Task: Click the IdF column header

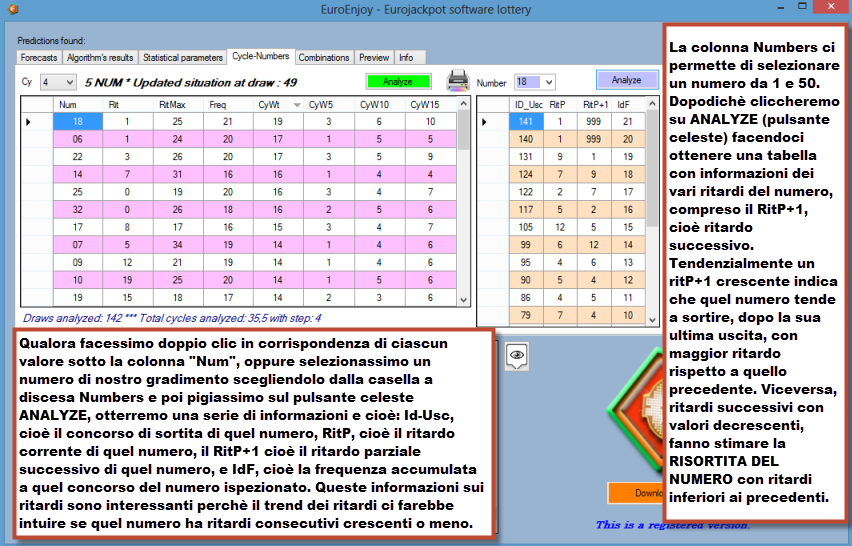Action: (628, 105)
